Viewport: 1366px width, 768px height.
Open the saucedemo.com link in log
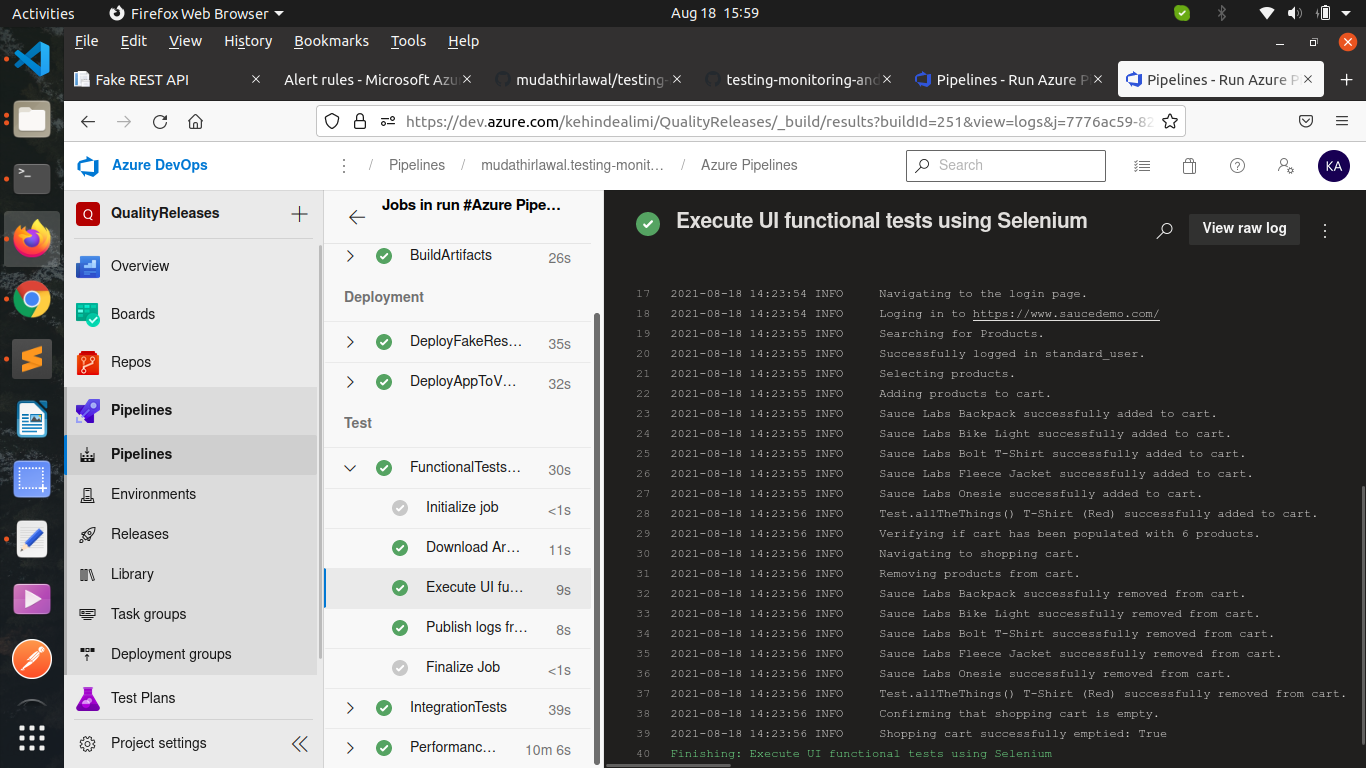coord(1065,314)
